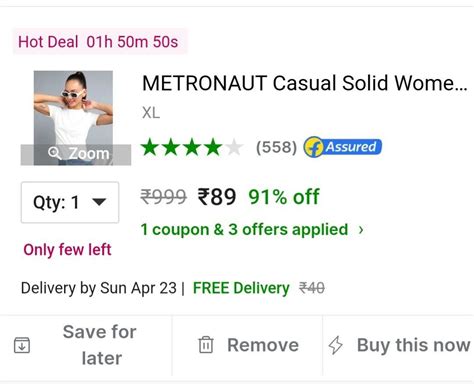Click the (558) ratings count
The height and width of the screenshot is (384, 474).
tap(276, 147)
